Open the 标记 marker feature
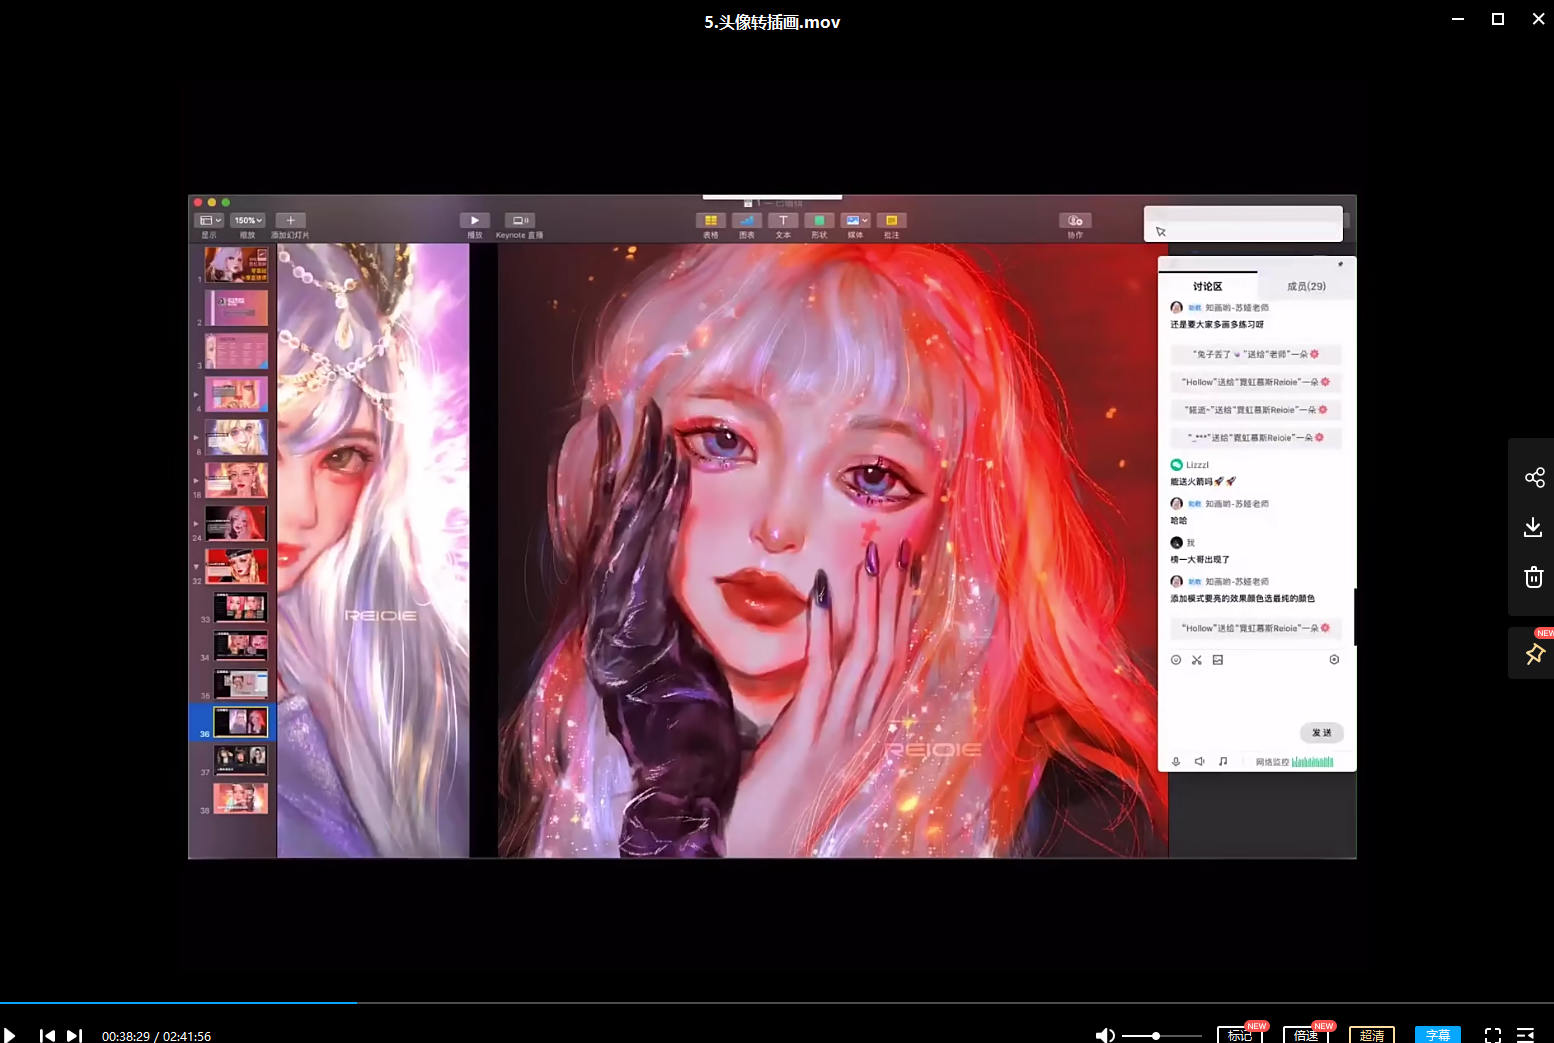 tap(1240, 1035)
